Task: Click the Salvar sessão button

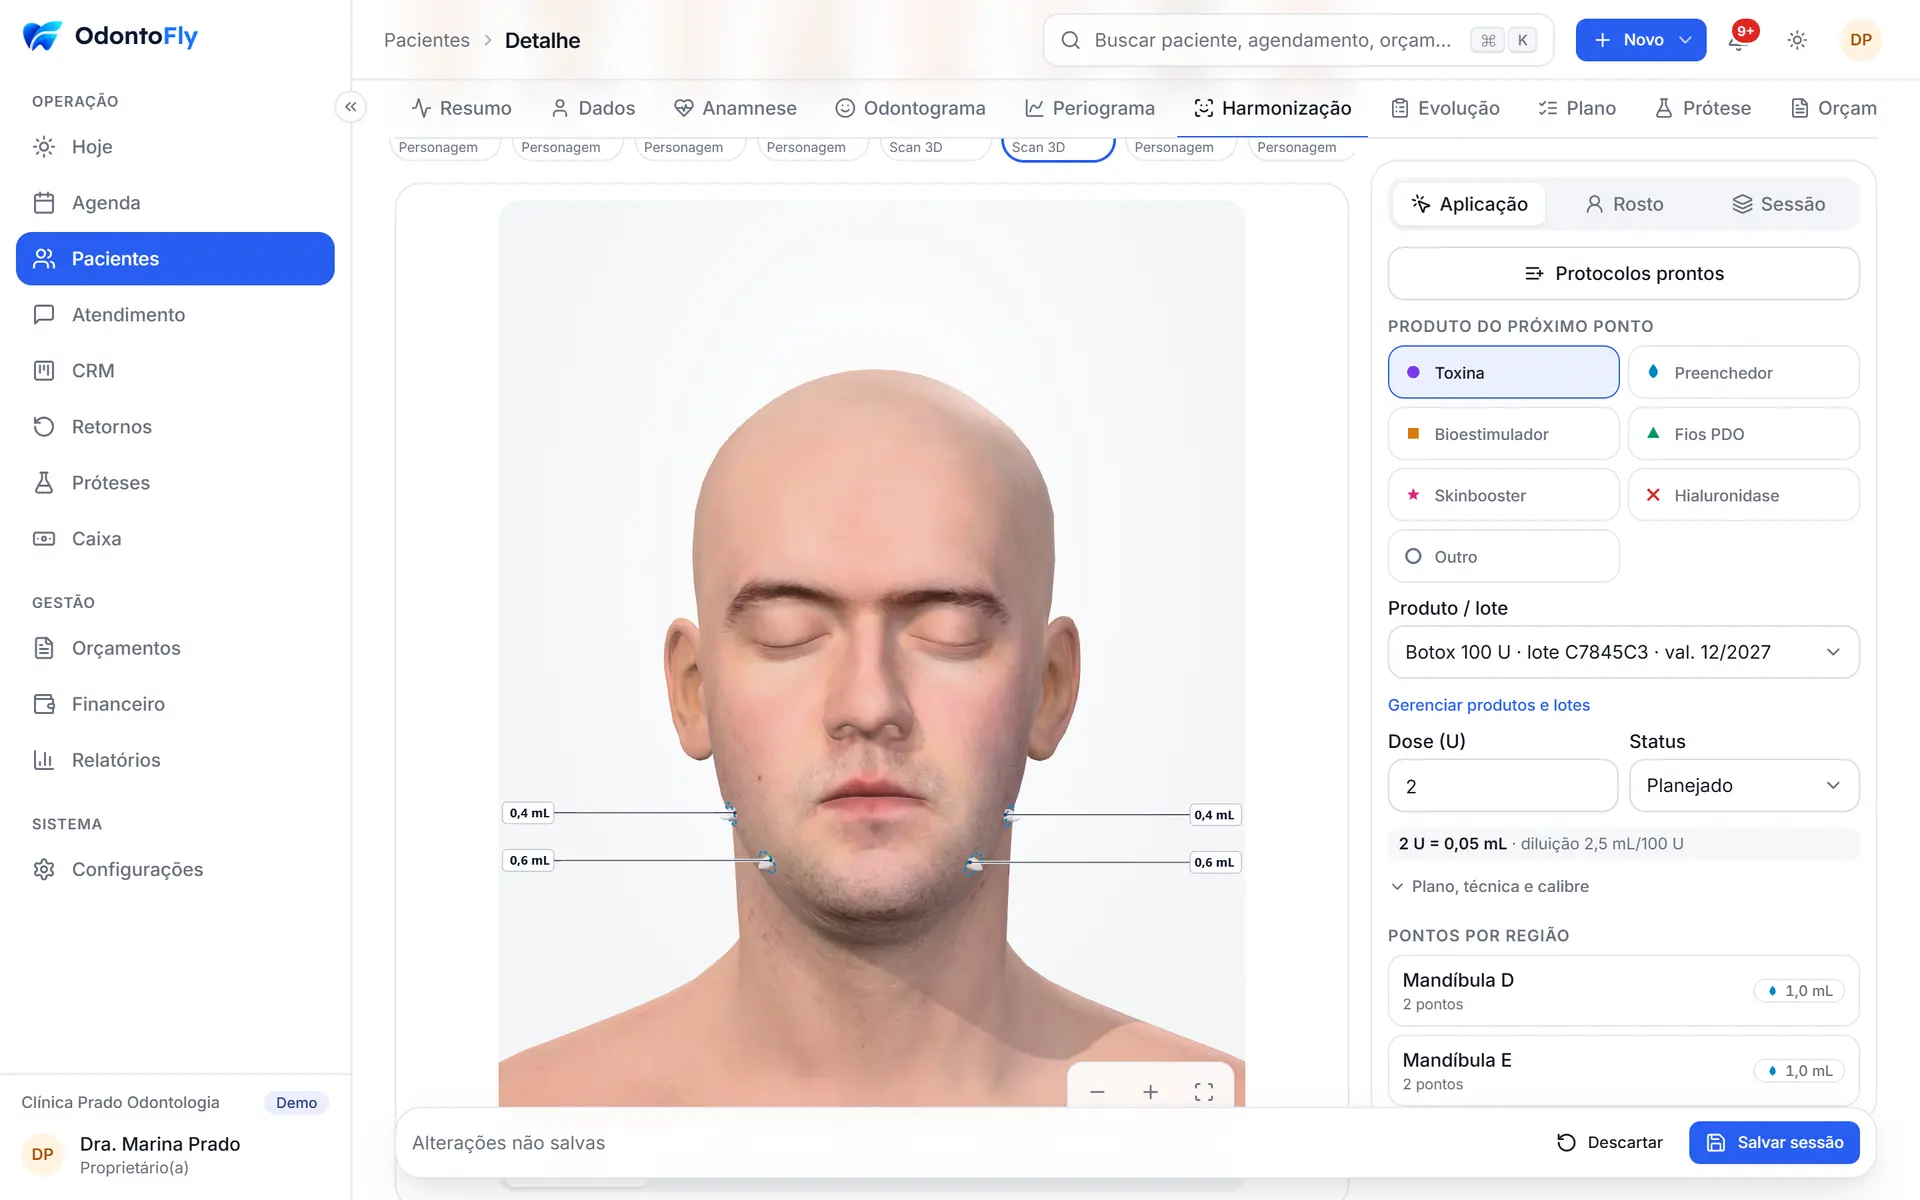Action: [1774, 1143]
